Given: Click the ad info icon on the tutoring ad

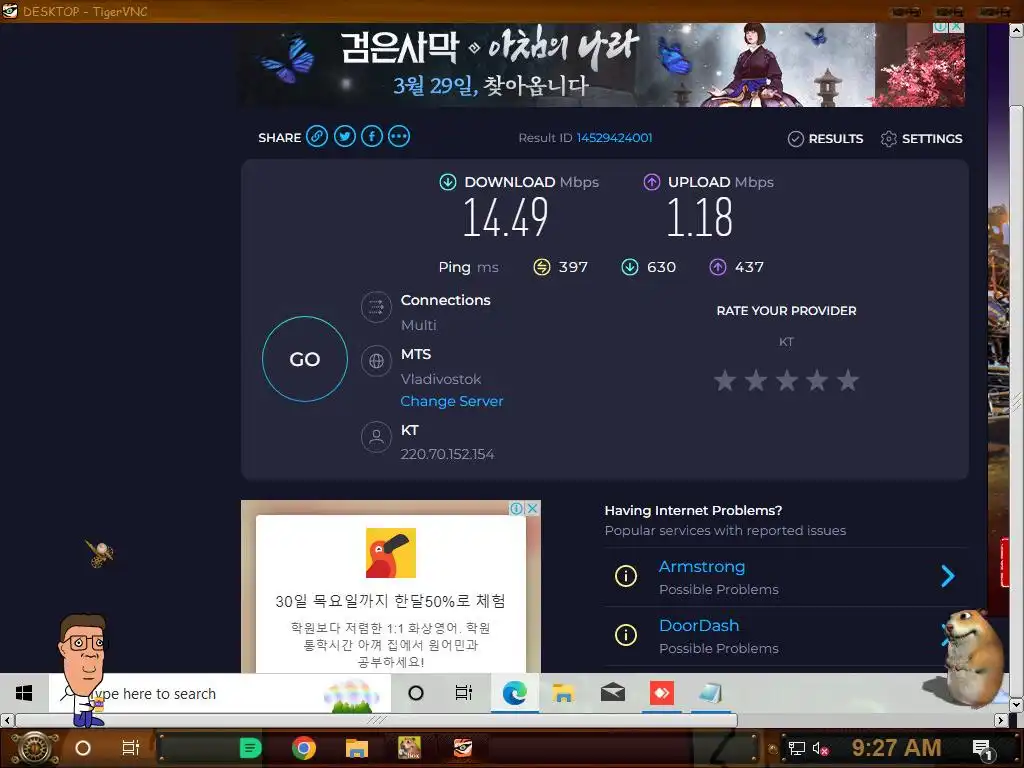Looking at the screenshot, I should 517,508.
